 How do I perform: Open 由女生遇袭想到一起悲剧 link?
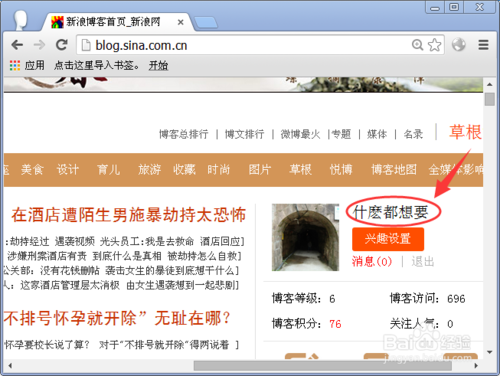pyautogui.click(x=181, y=285)
